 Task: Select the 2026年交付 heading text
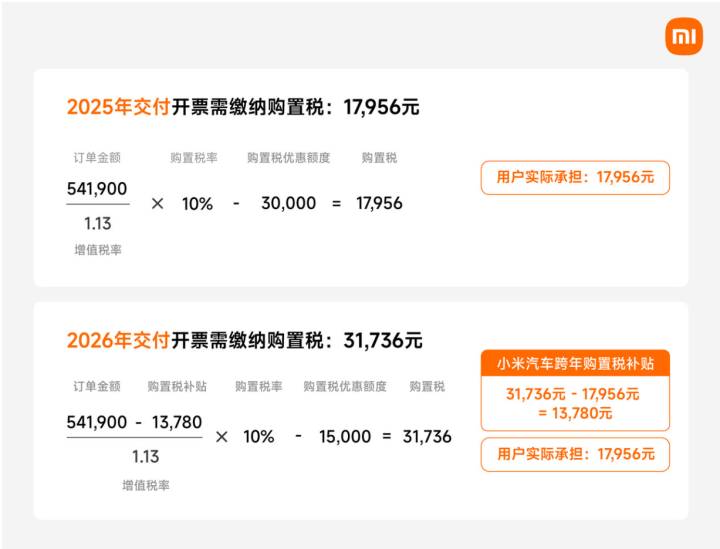coord(119,341)
